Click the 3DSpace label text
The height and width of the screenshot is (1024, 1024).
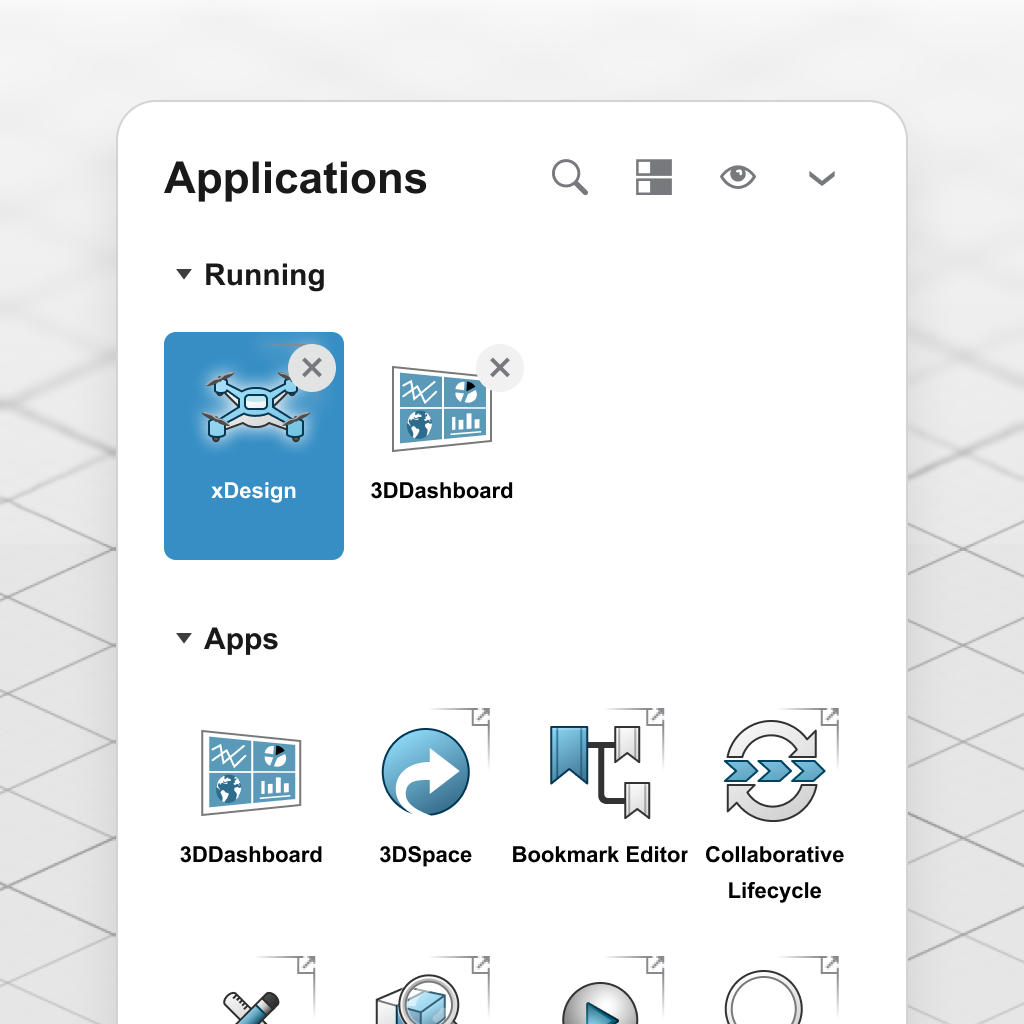[426, 854]
